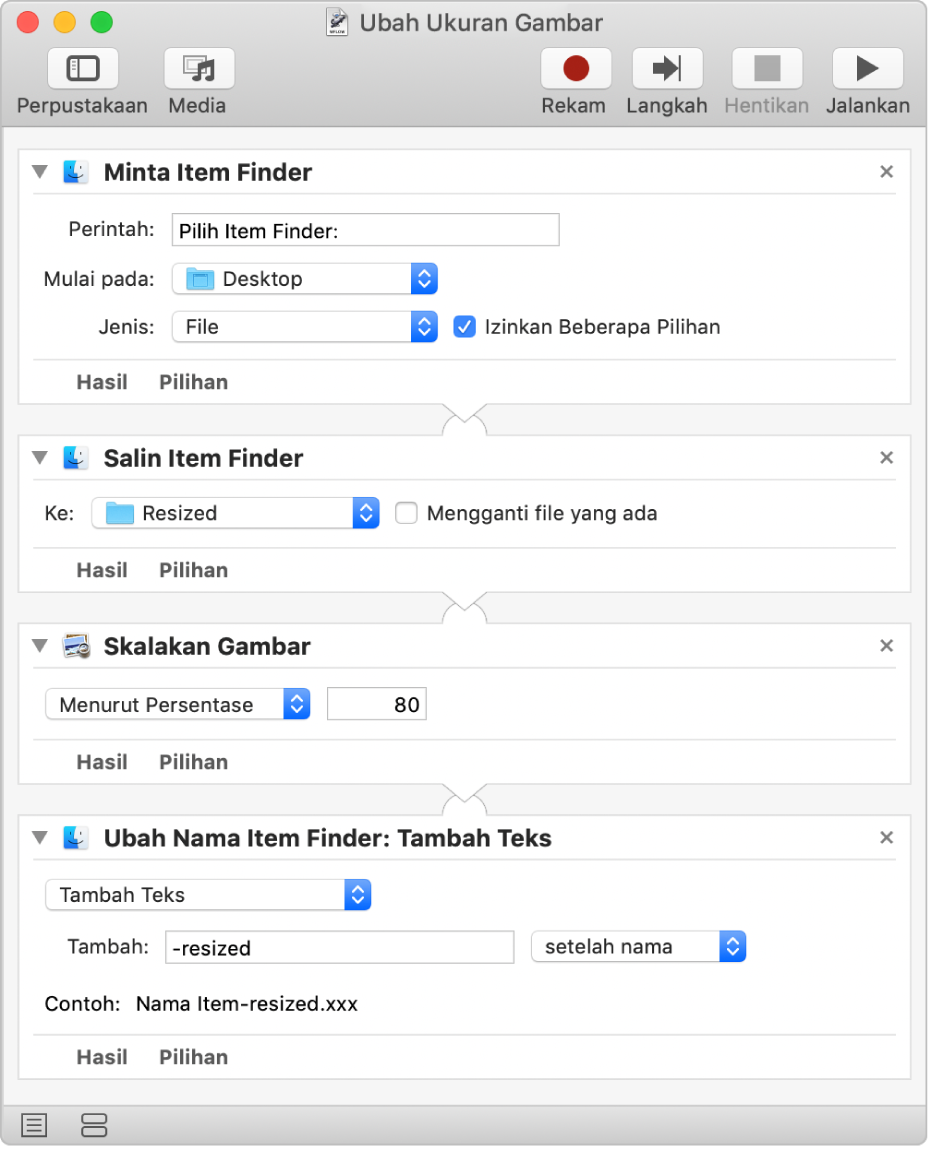The image size is (931, 1149).
Task: Enable the Mengganti file yang ada checkbox
Action: click(x=406, y=514)
